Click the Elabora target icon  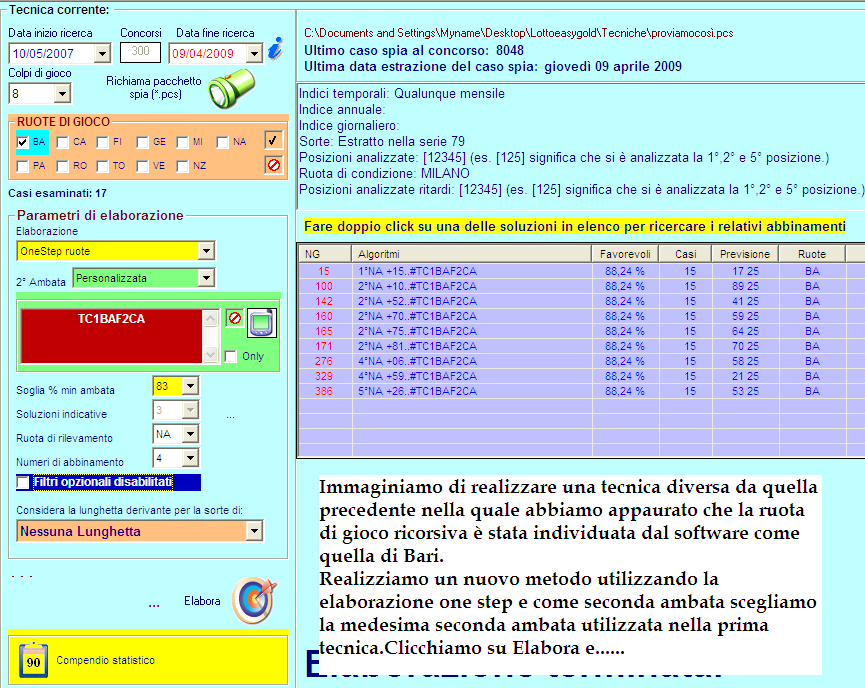click(255, 600)
